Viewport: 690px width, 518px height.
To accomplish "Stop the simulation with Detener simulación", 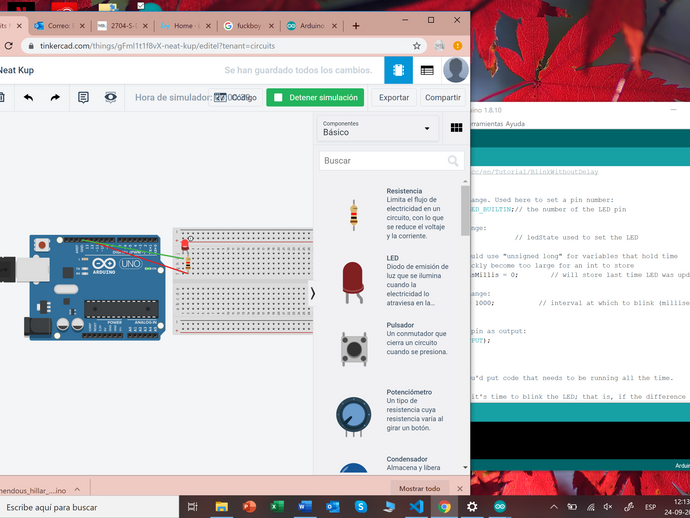I will 315,97.
